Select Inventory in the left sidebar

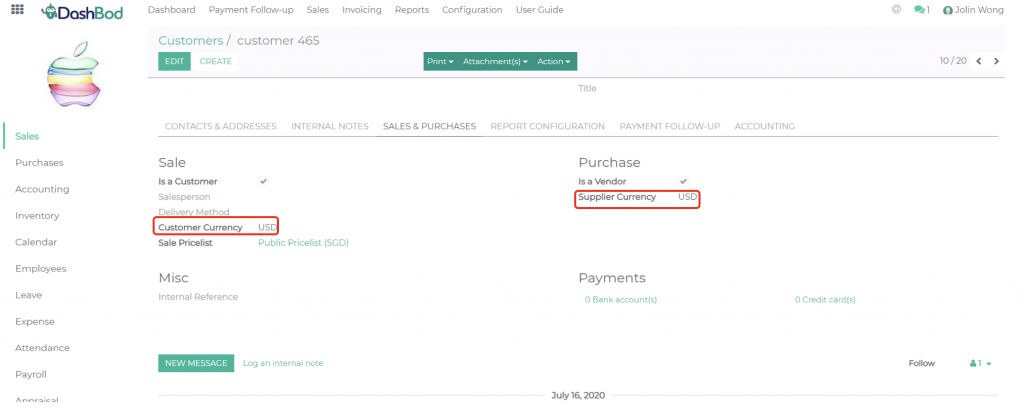click(x=37, y=215)
